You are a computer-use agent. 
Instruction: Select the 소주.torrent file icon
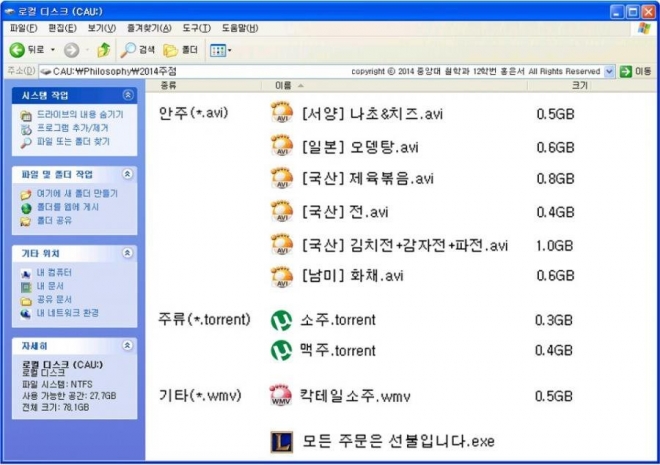tap(282, 320)
